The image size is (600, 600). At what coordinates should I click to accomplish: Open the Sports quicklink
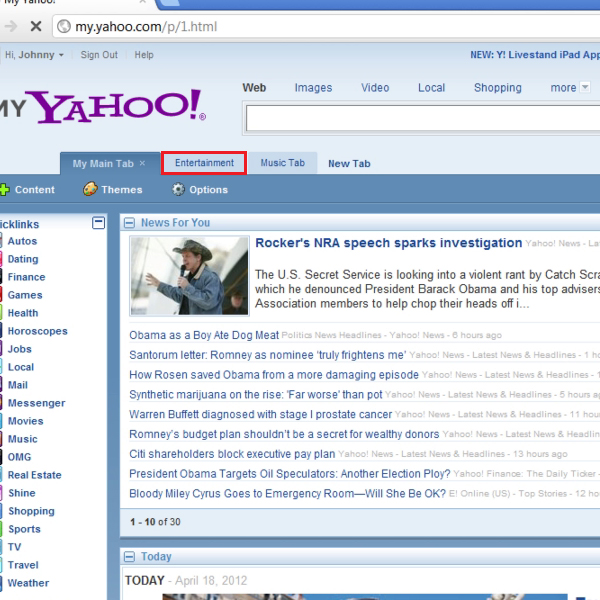pos(24,529)
